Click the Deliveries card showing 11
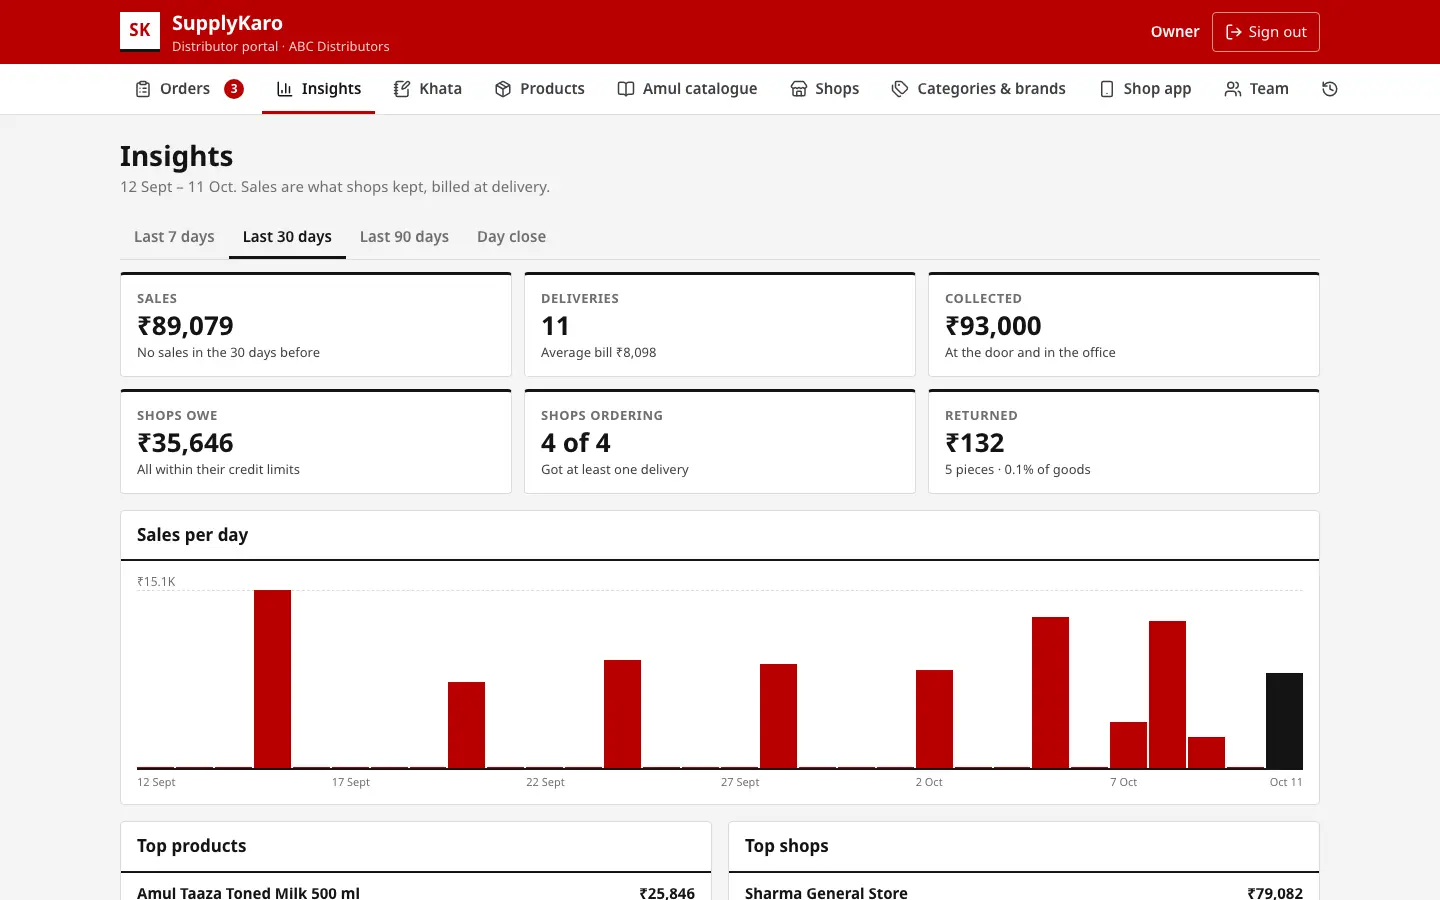The image size is (1440, 900). (720, 325)
